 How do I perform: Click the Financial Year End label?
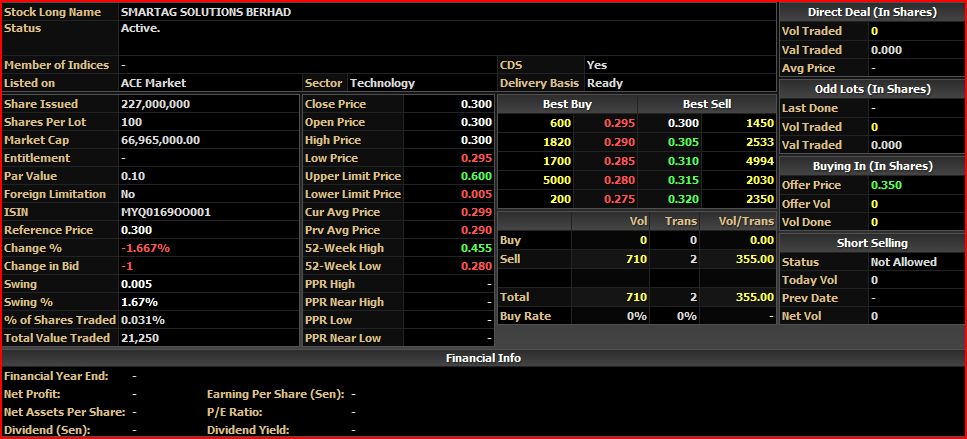point(56,375)
